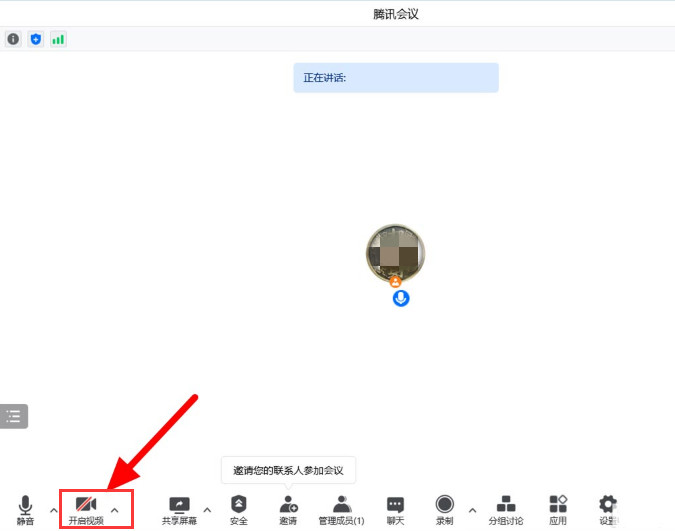Open 分组讨论 breakout rooms
This screenshot has width=675, height=531.
tap(506, 510)
